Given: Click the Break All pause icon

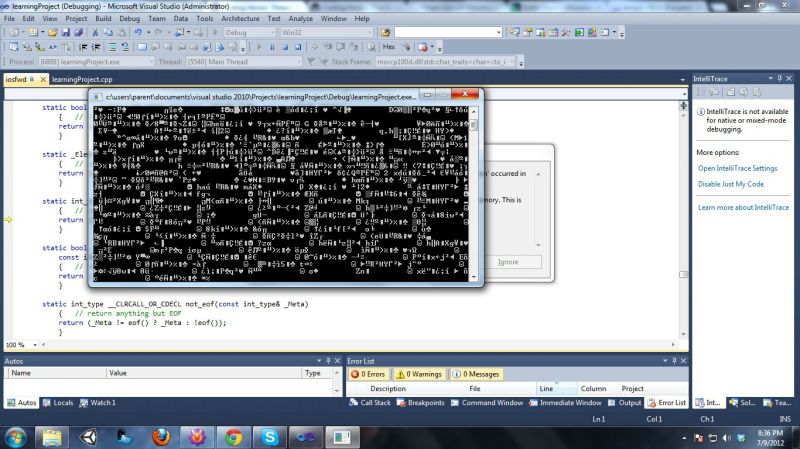Looking at the screenshot, I should click(x=272, y=47).
